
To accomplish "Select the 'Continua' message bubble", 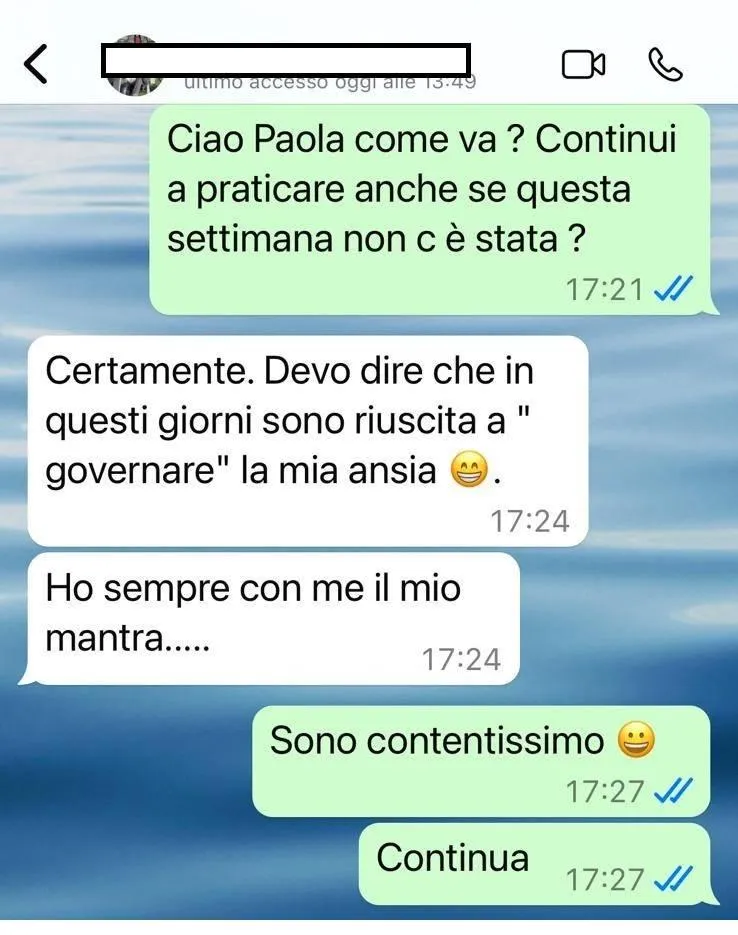I will coord(537,864).
